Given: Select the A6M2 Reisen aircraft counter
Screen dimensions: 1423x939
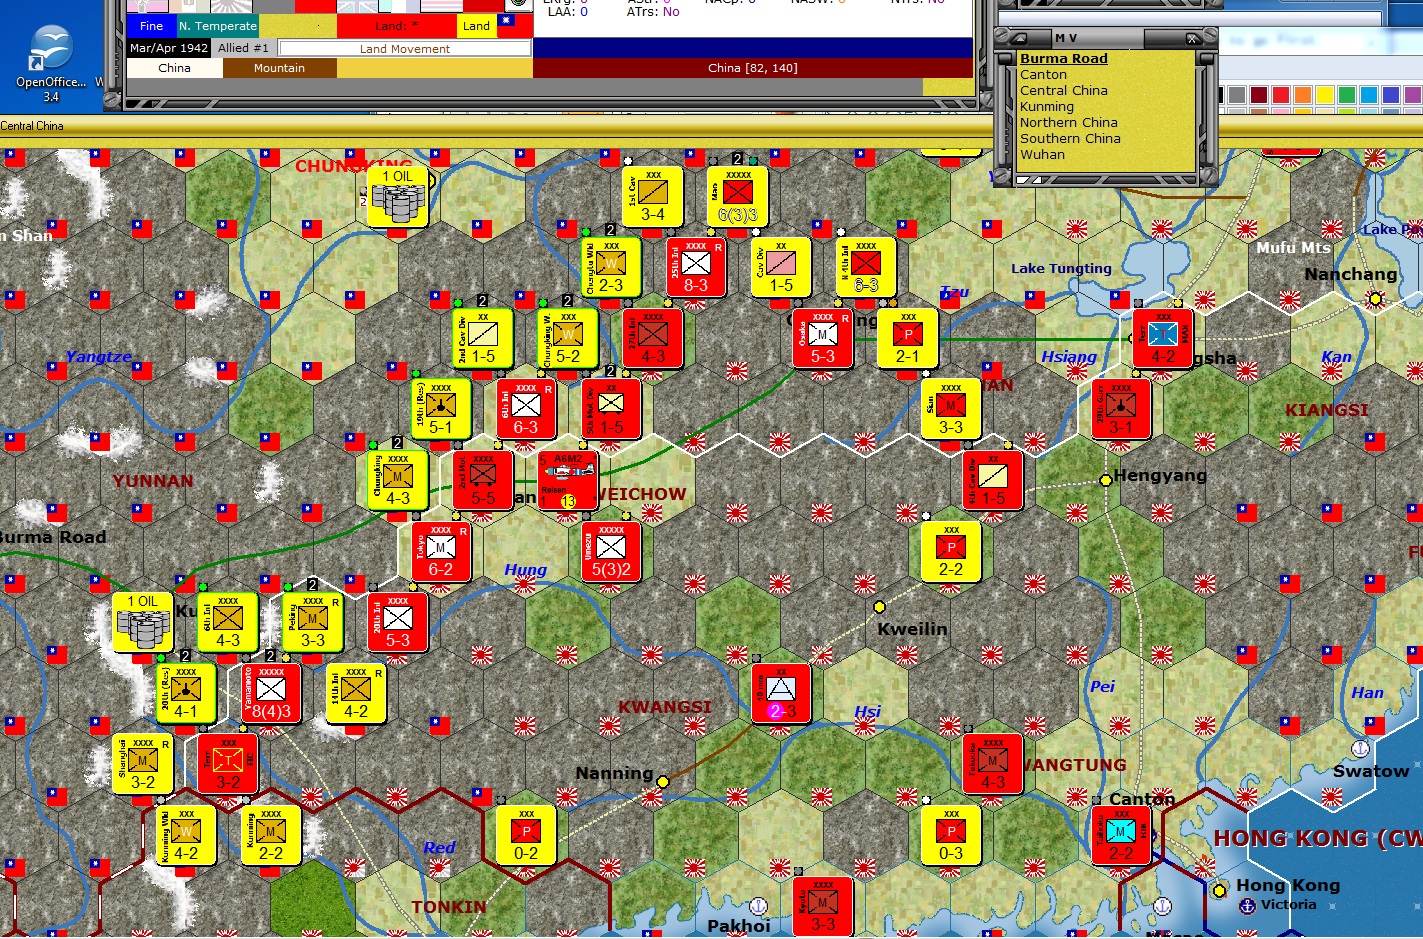Looking at the screenshot, I should [x=568, y=480].
